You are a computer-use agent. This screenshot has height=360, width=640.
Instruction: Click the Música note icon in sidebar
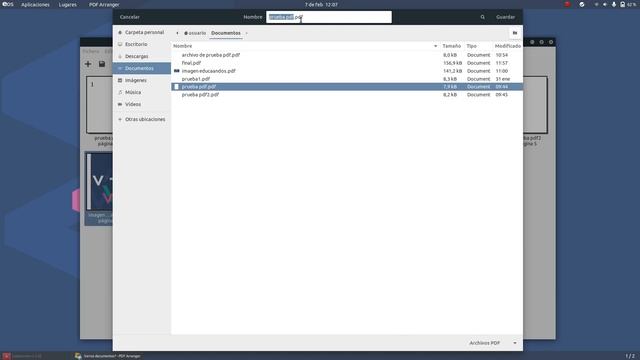[x=120, y=92]
